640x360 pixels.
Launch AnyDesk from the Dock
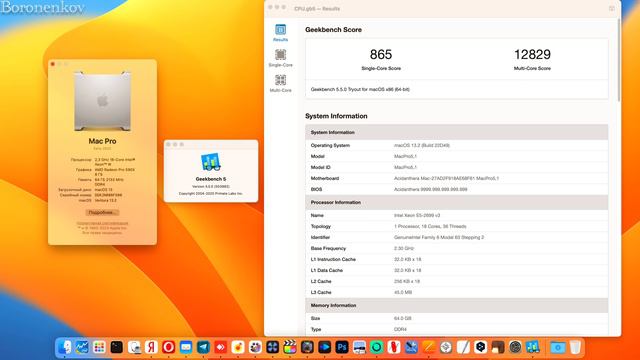coord(220,347)
